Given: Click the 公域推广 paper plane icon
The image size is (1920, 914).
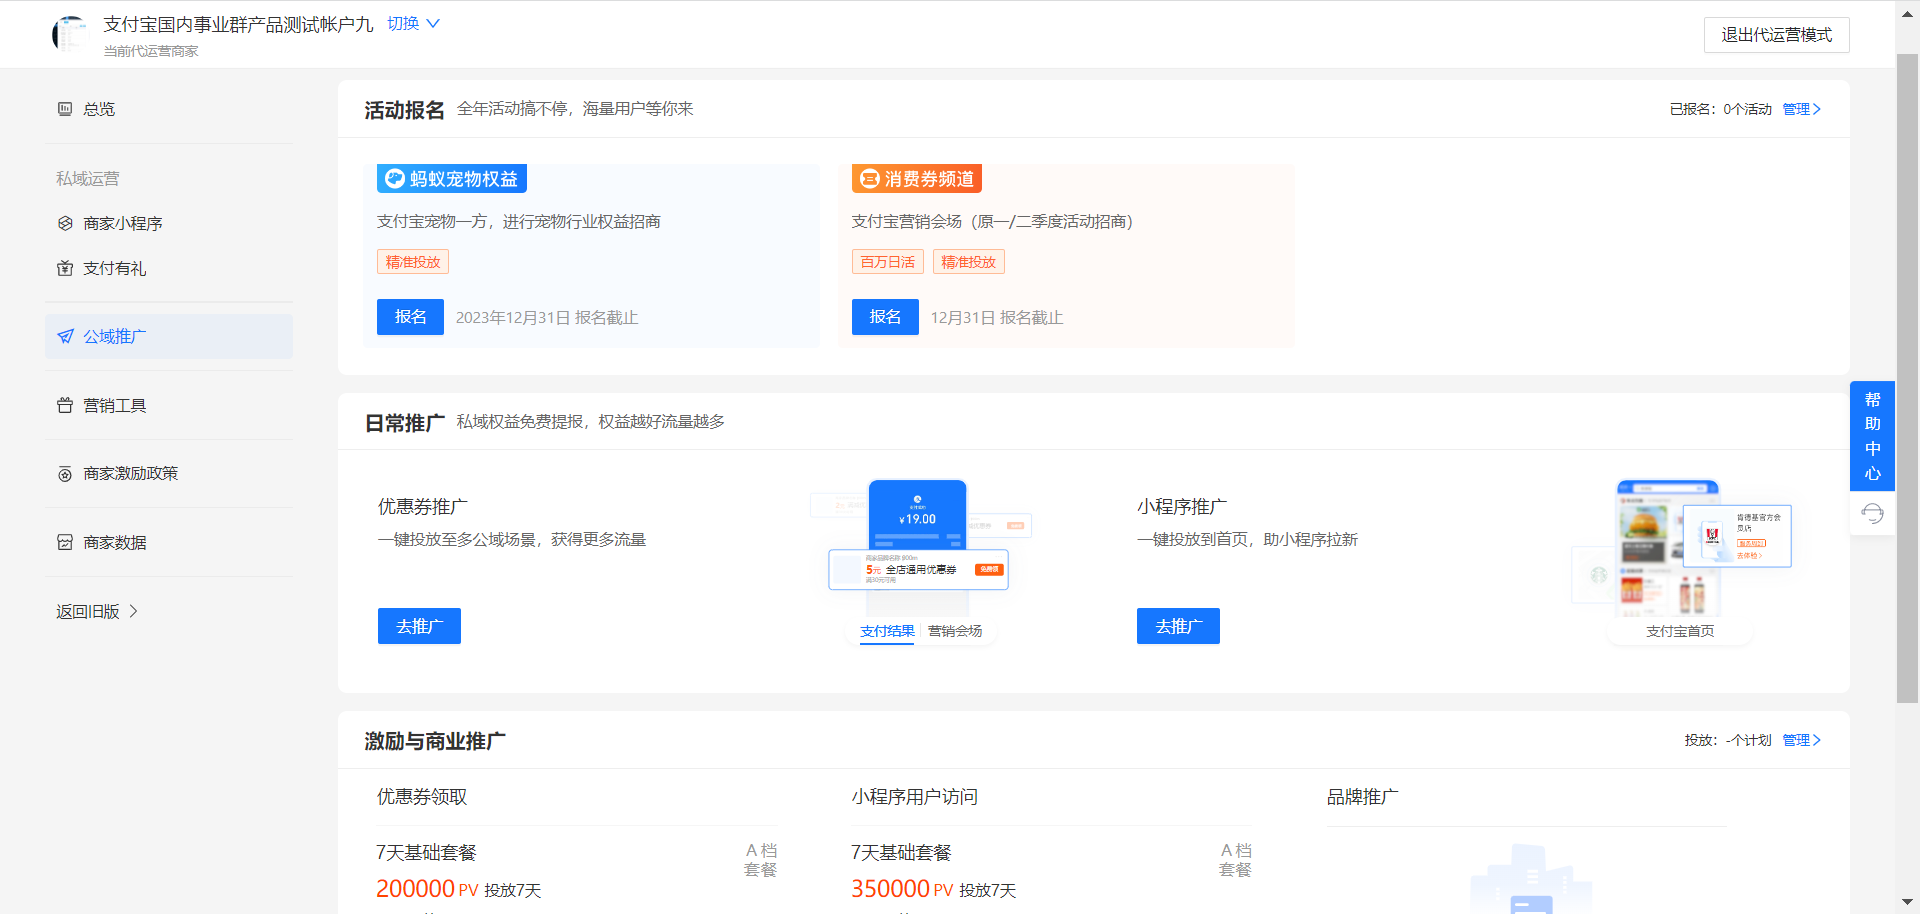Looking at the screenshot, I should pyautogui.click(x=65, y=337).
